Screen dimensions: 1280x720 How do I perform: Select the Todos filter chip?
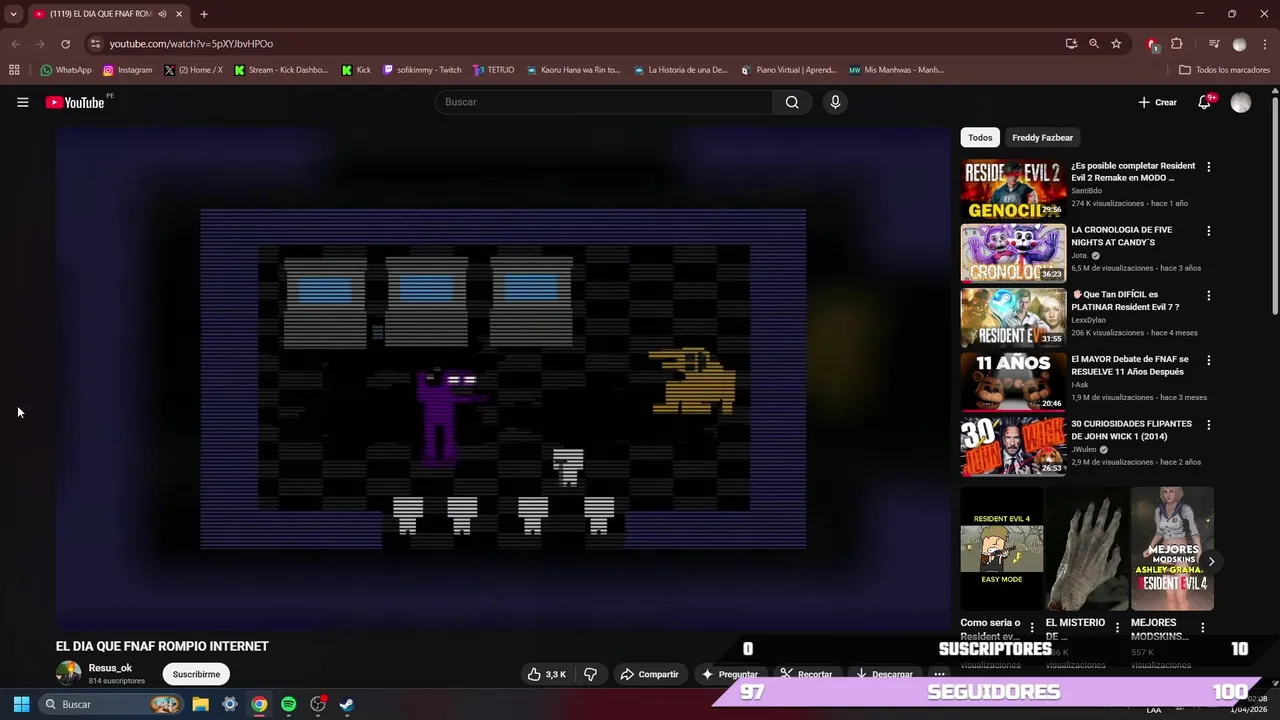click(x=980, y=137)
